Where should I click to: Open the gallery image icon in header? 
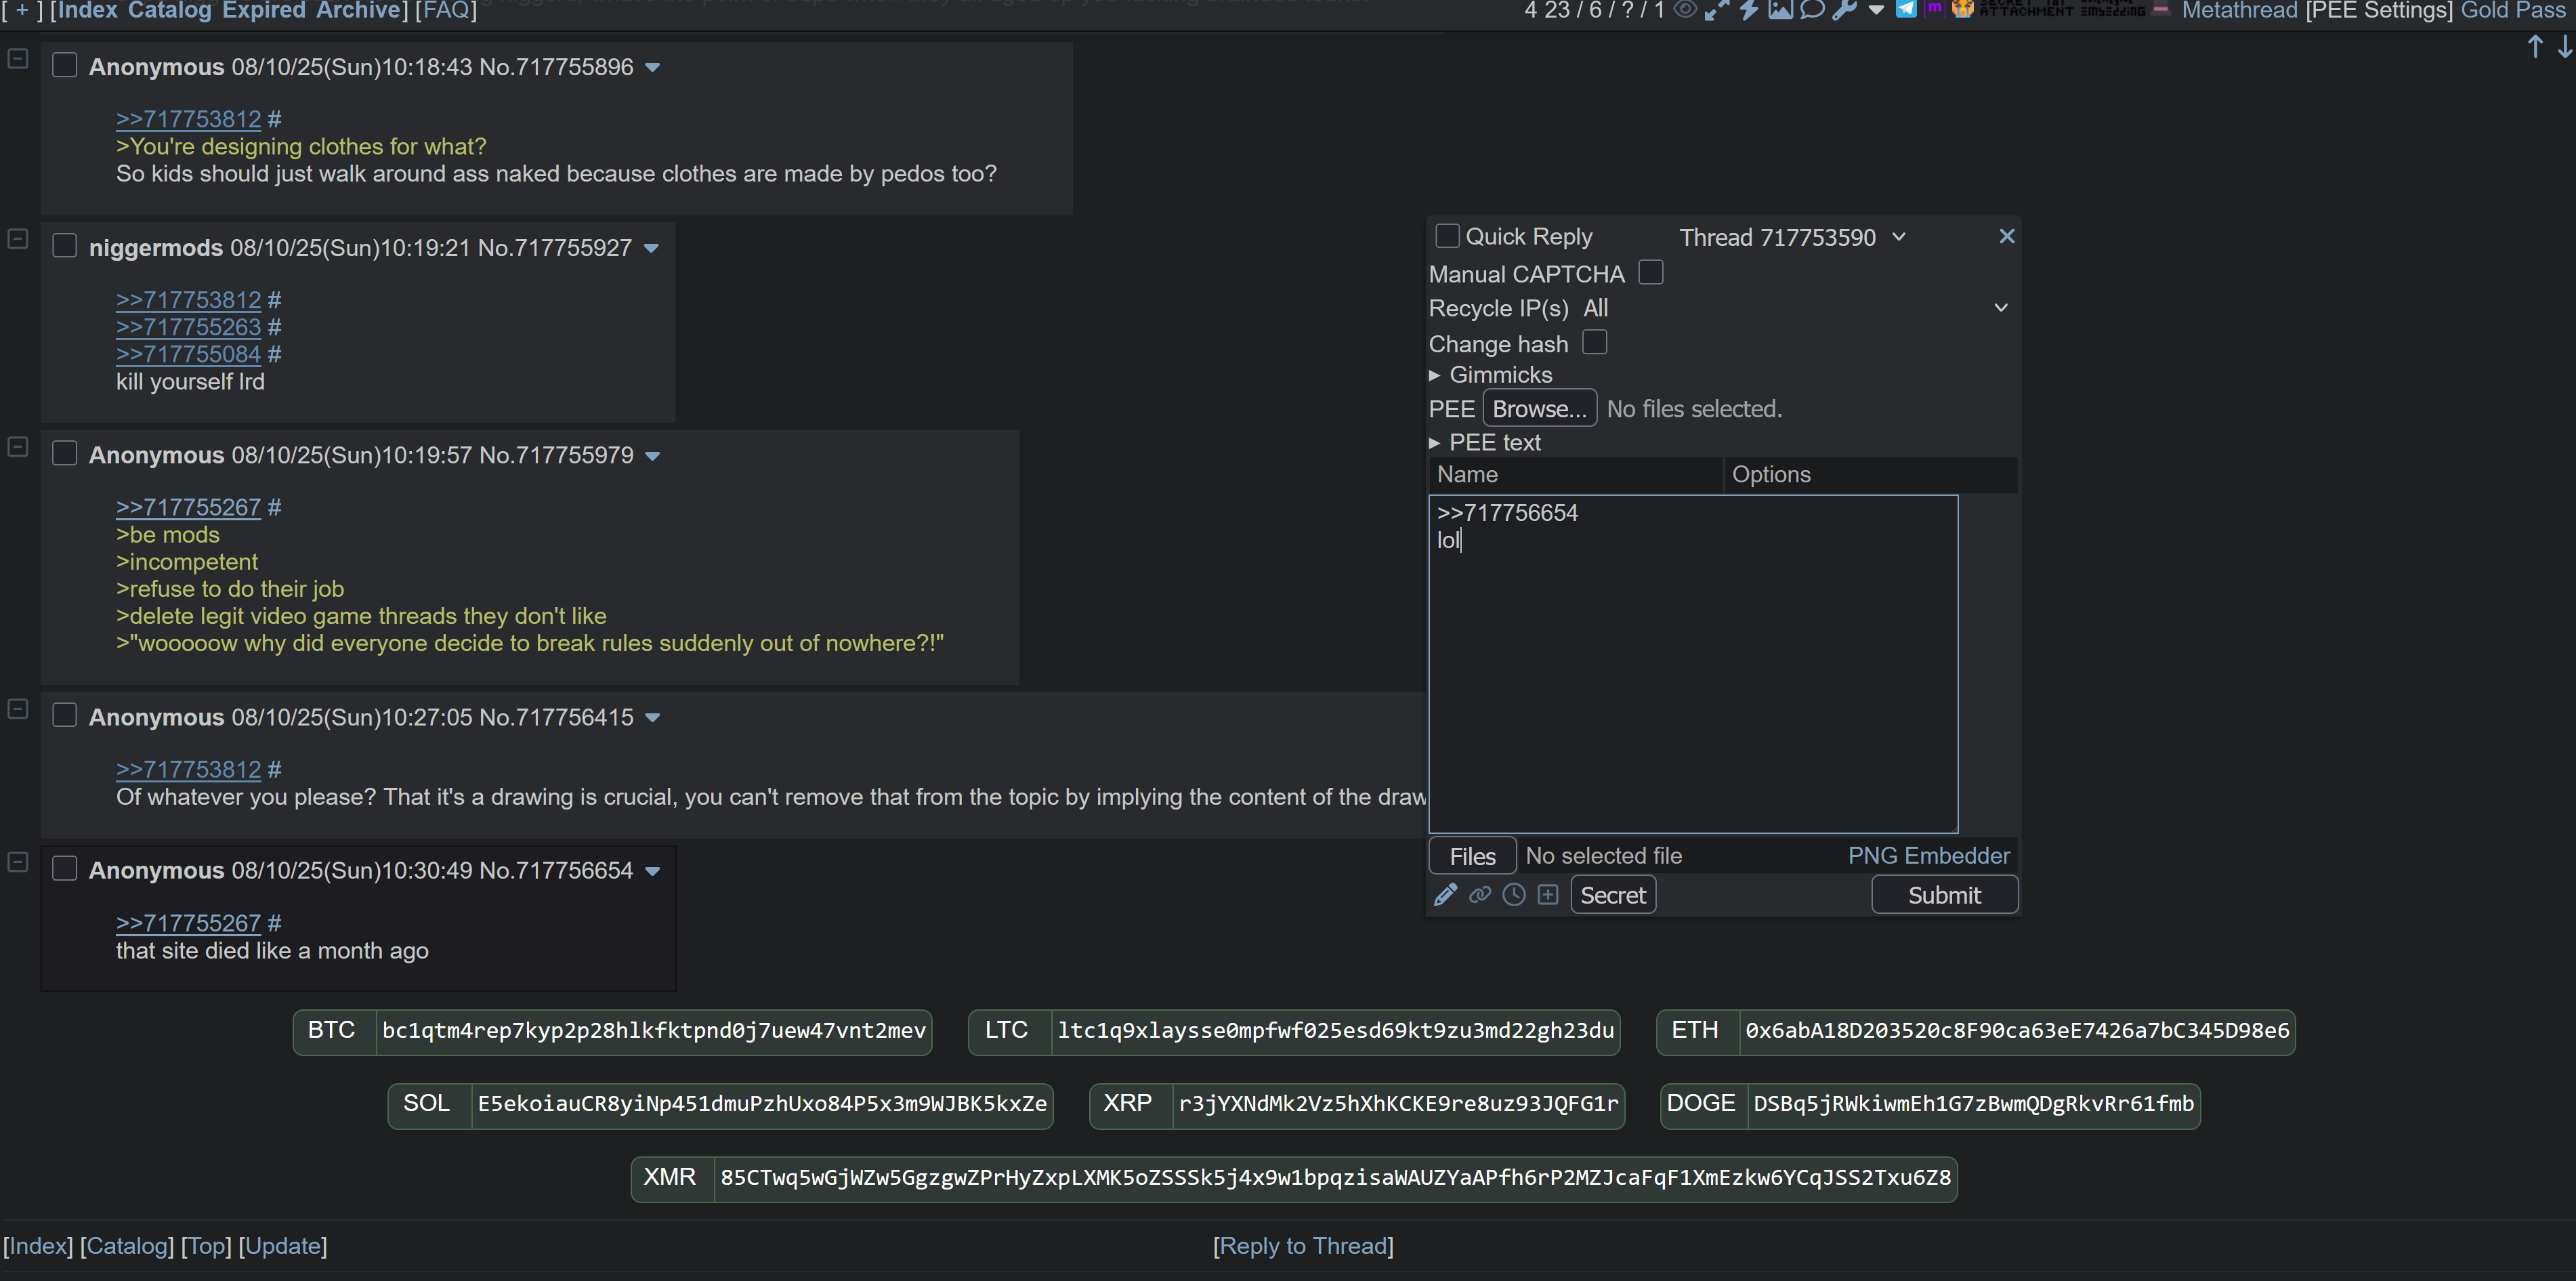tap(1780, 10)
